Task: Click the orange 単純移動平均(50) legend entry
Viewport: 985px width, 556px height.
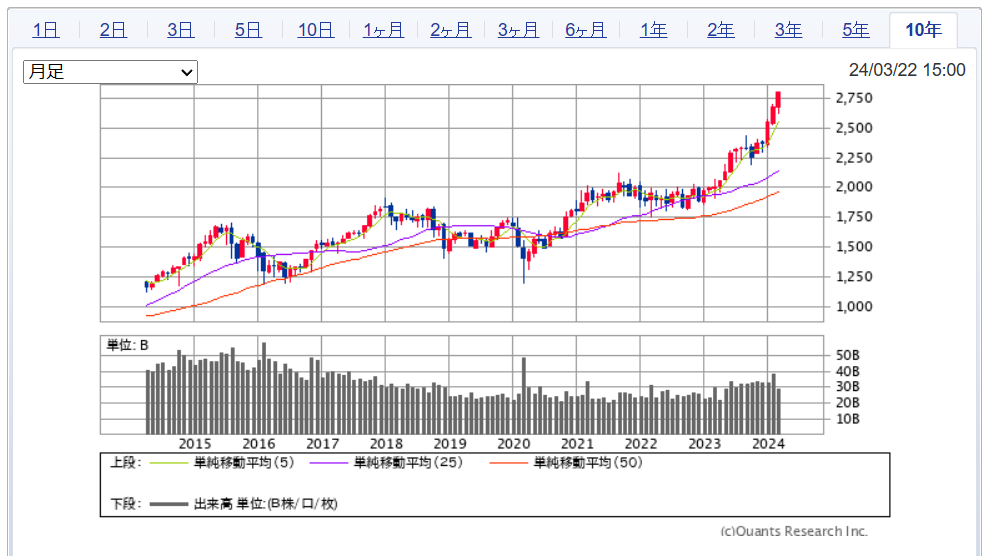Action: click(x=510, y=463)
